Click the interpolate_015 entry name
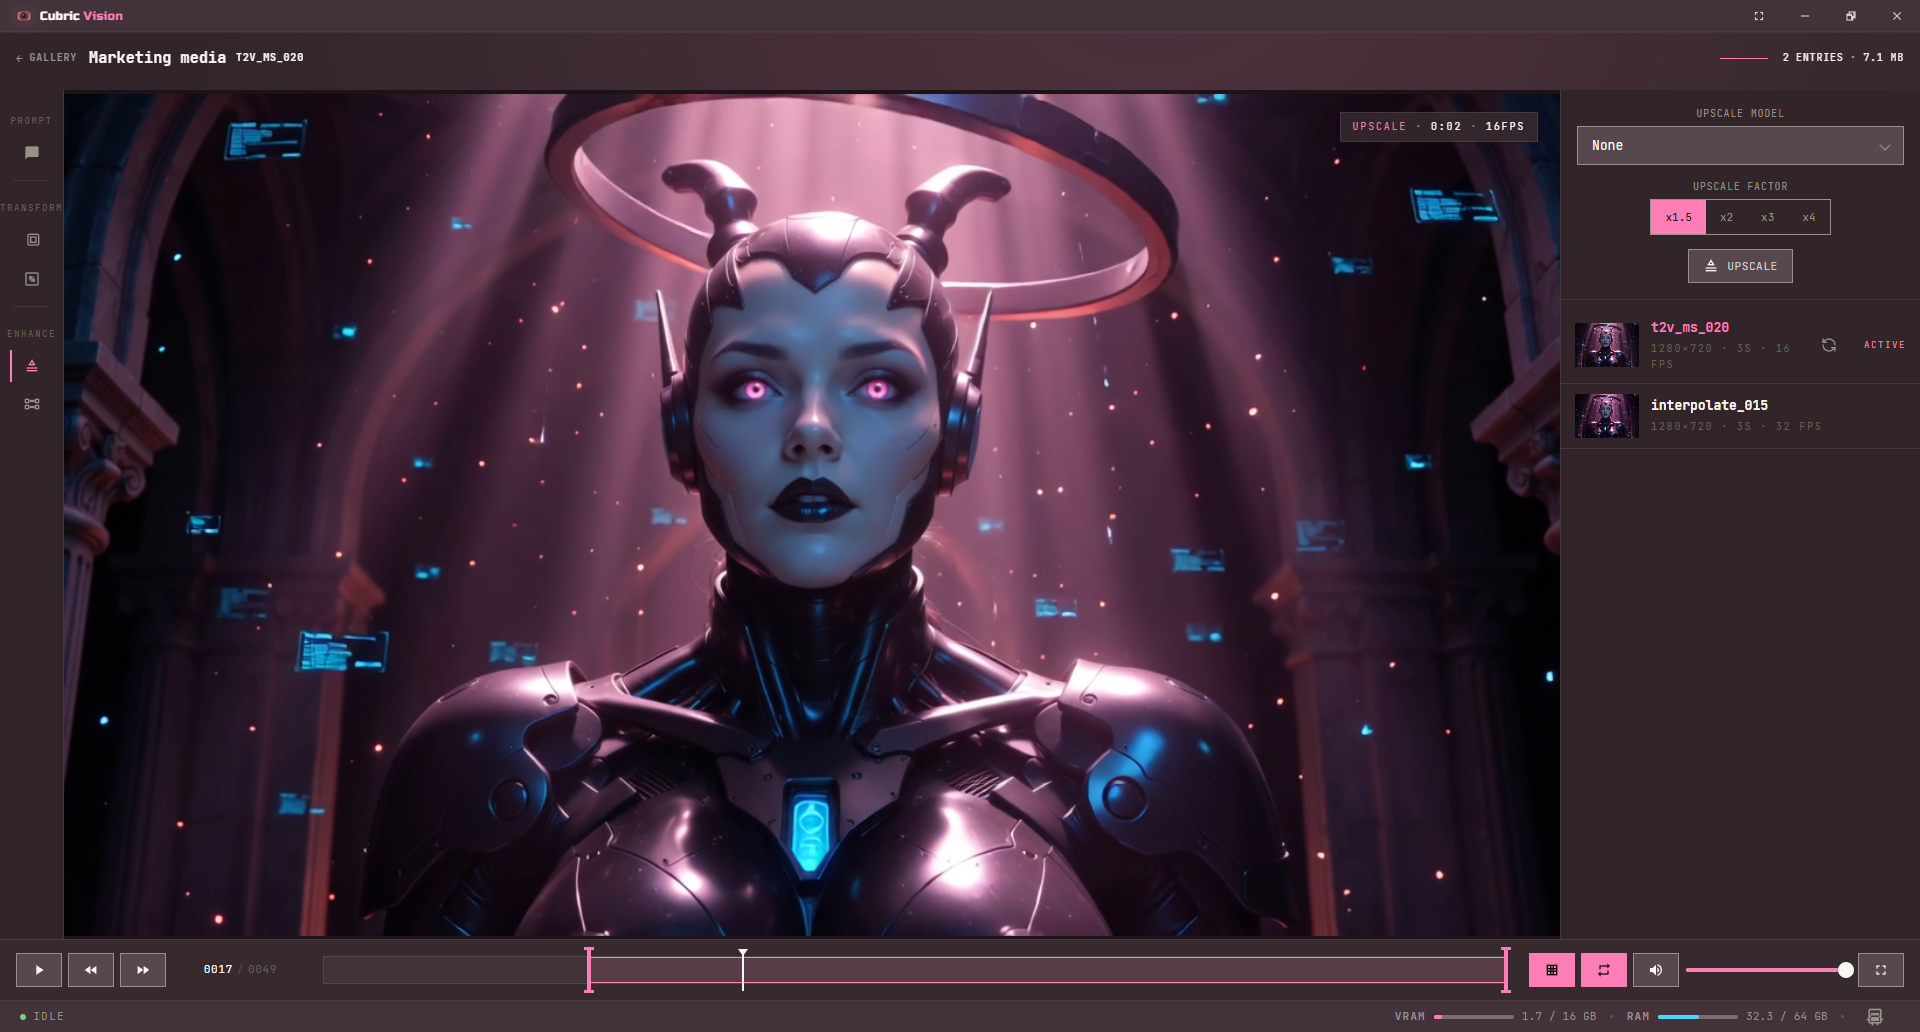 [x=1709, y=405]
